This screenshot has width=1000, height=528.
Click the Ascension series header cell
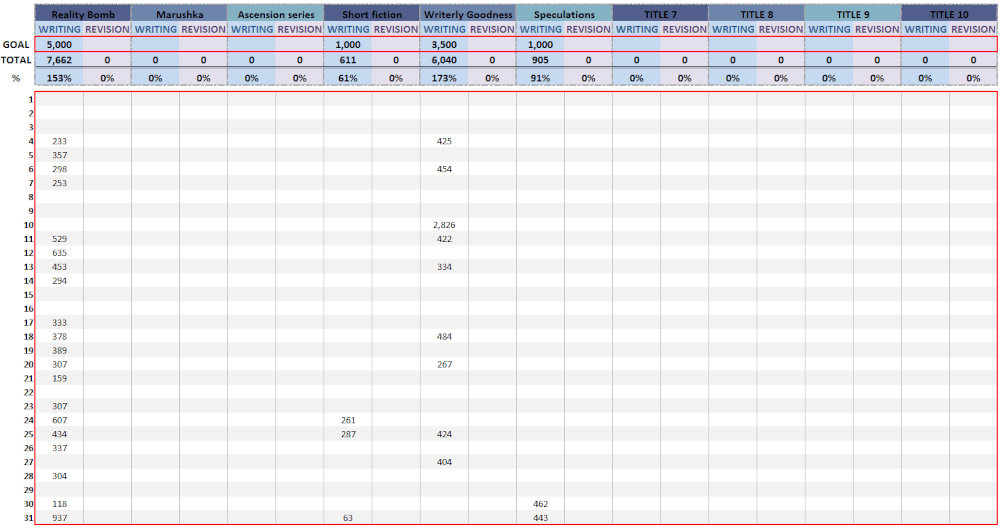[275, 15]
